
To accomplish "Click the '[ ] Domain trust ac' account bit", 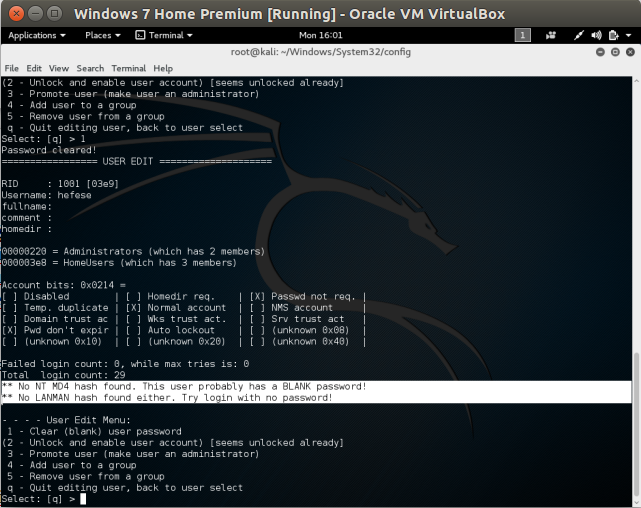I will pos(54,319).
